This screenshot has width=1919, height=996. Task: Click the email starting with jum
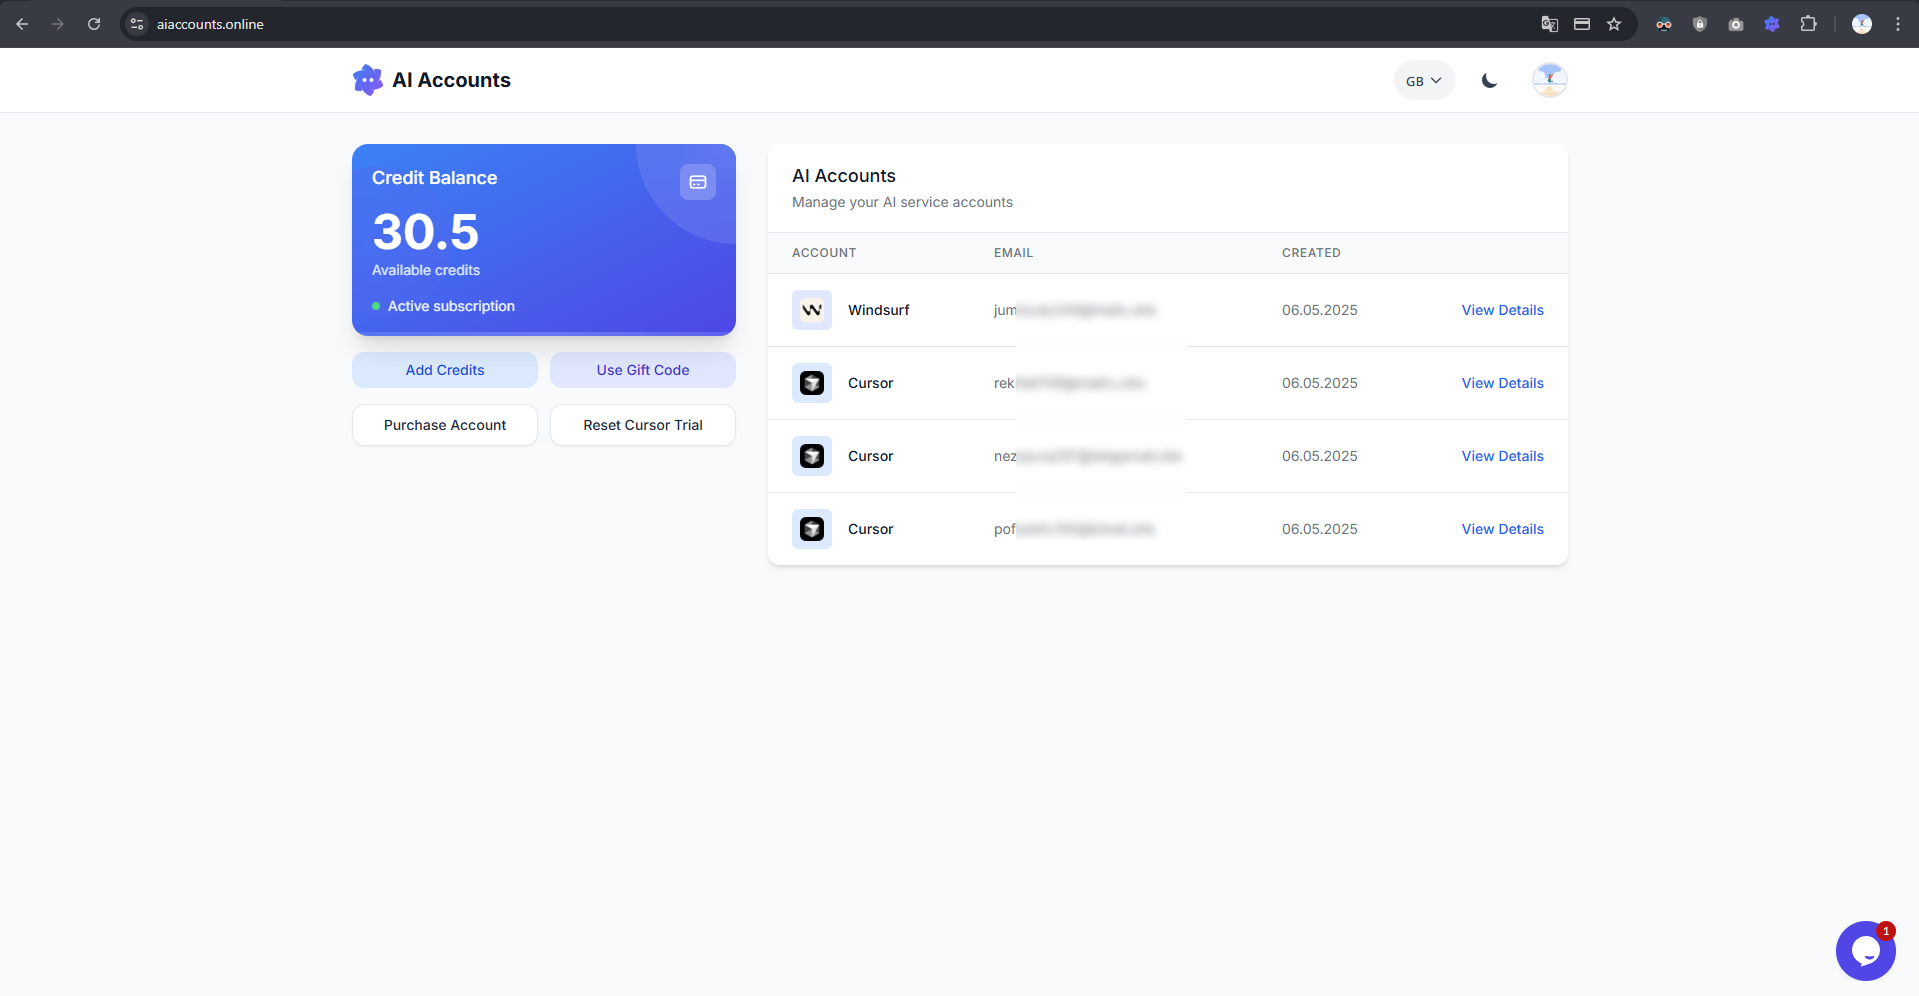pos(1075,310)
